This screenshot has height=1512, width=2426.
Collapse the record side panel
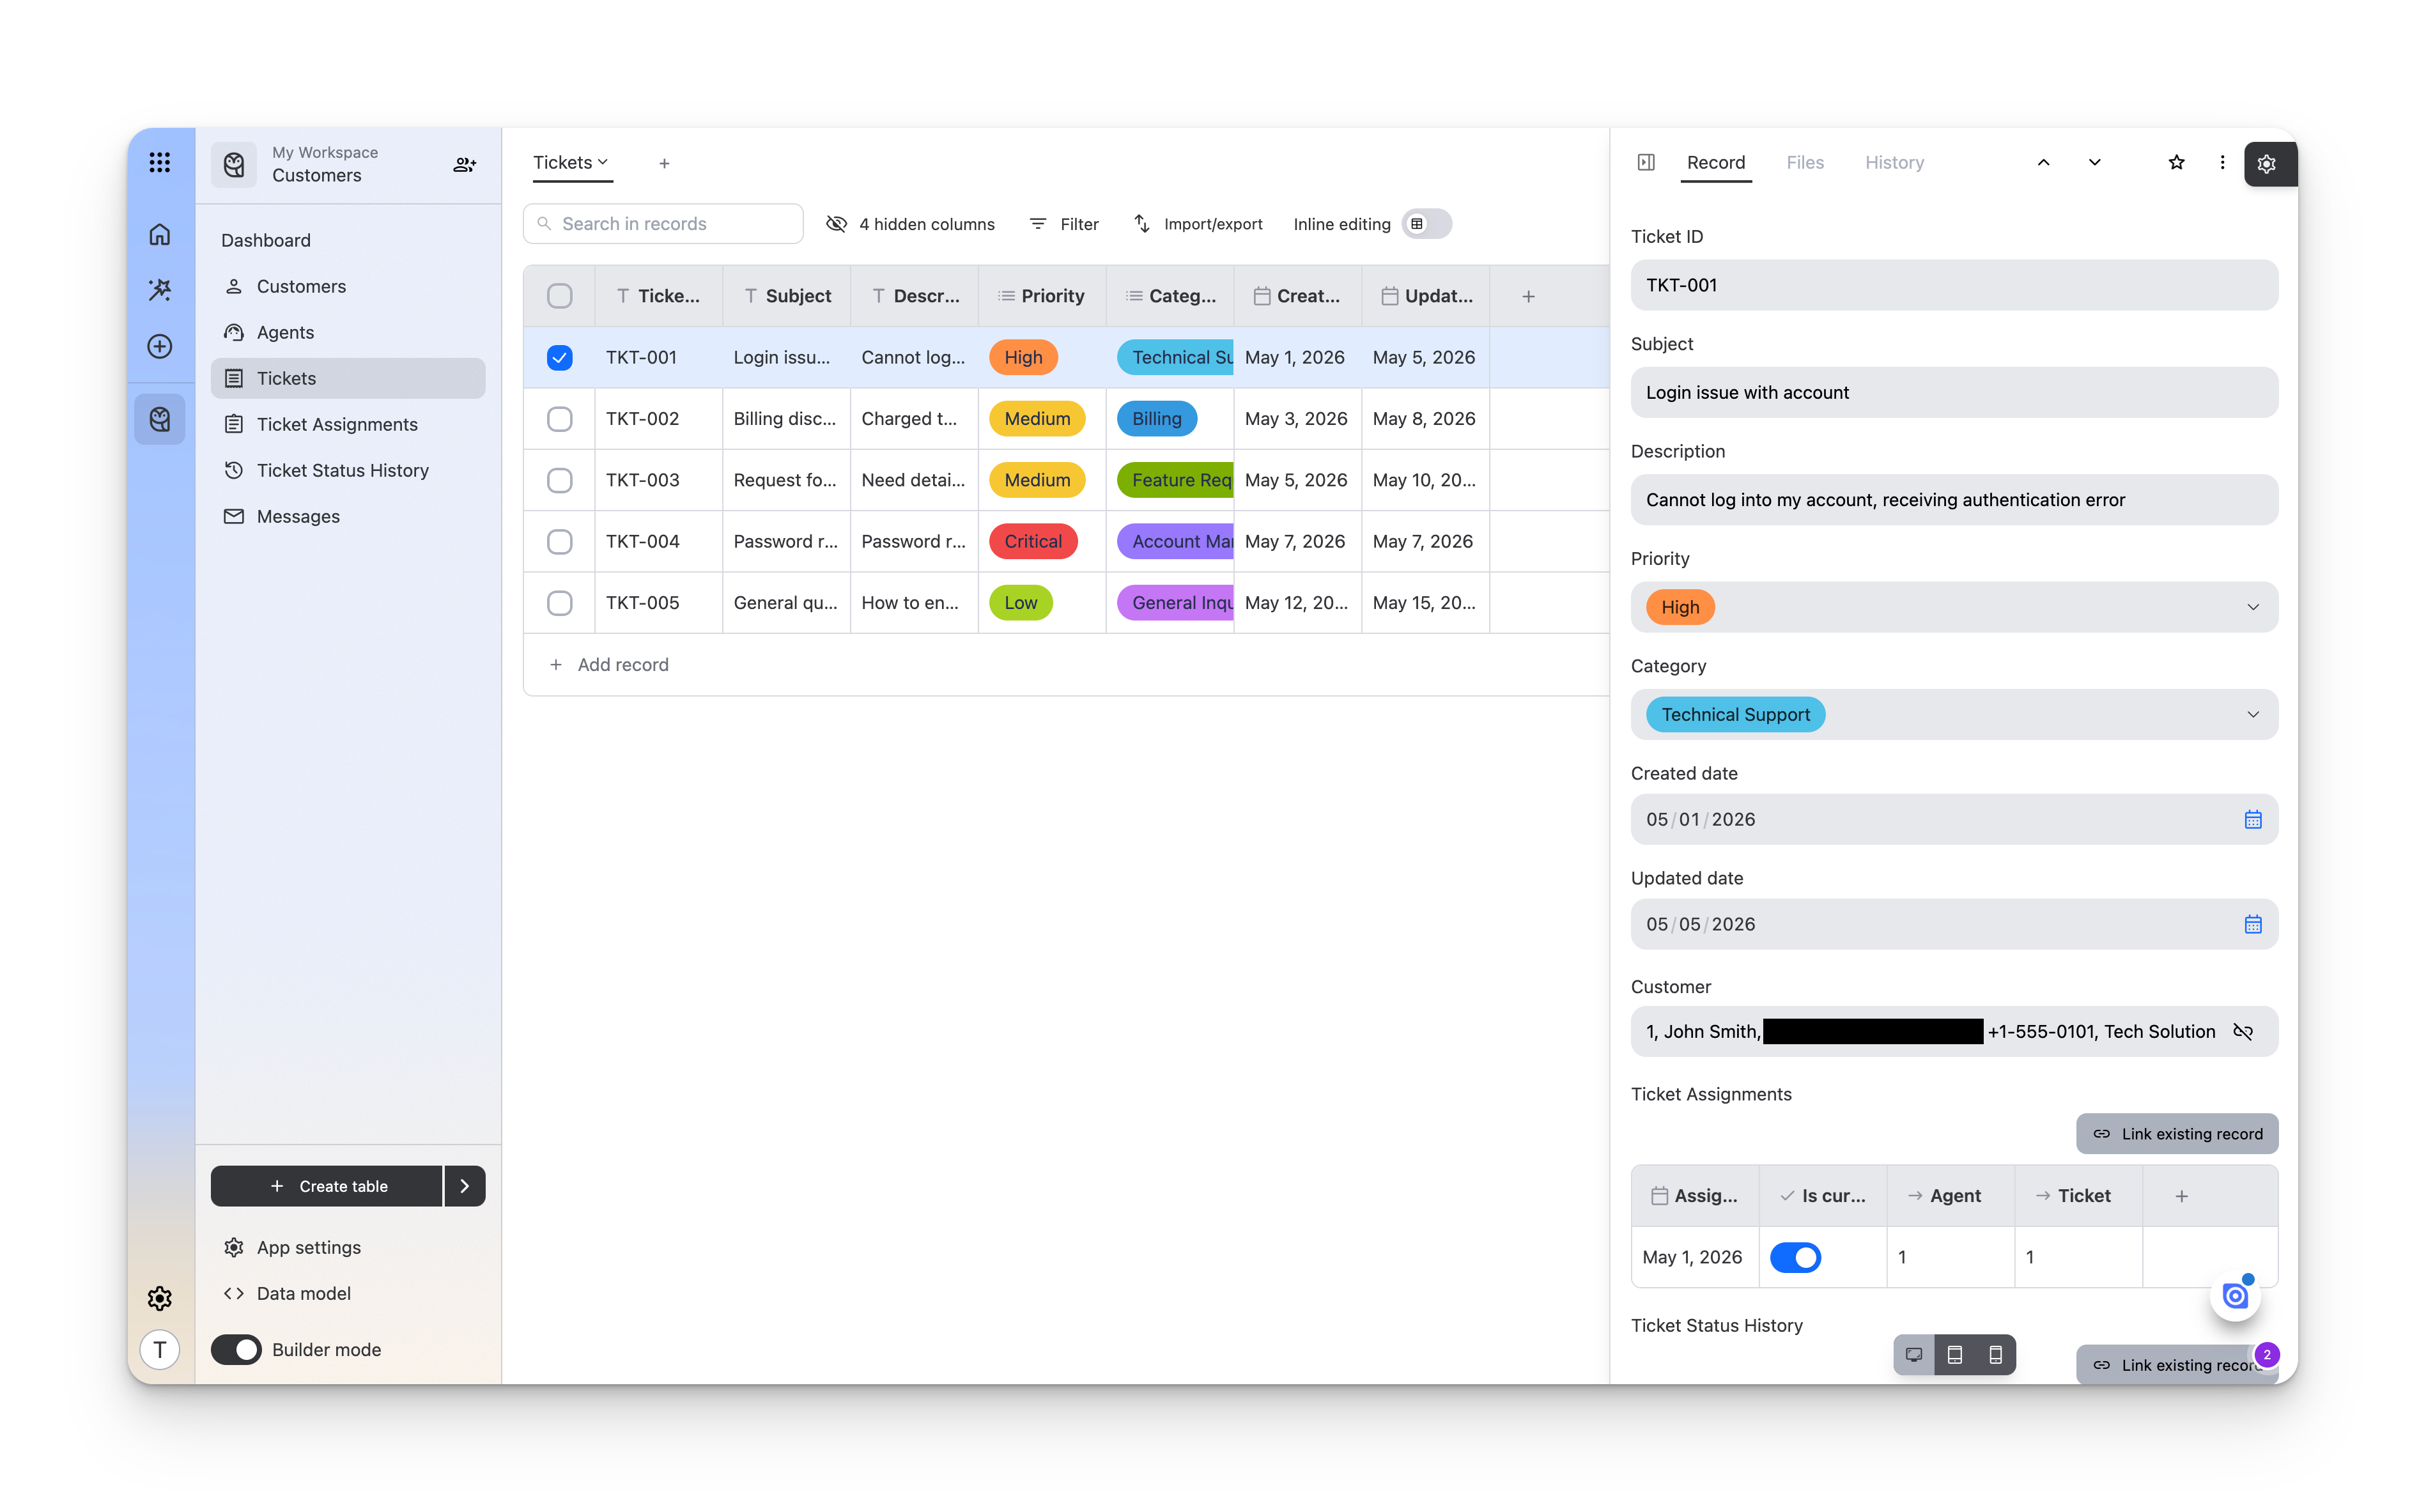1646,162
